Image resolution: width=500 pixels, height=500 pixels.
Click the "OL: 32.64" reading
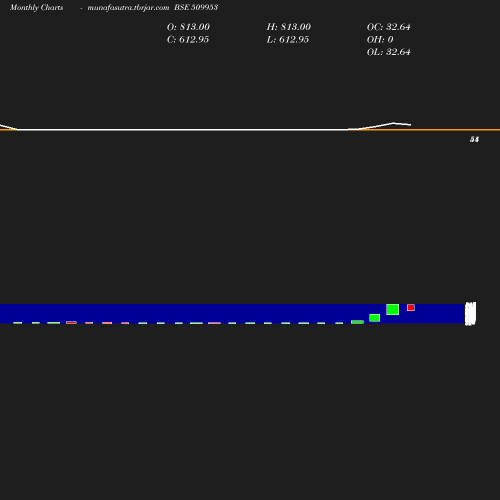(x=389, y=52)
